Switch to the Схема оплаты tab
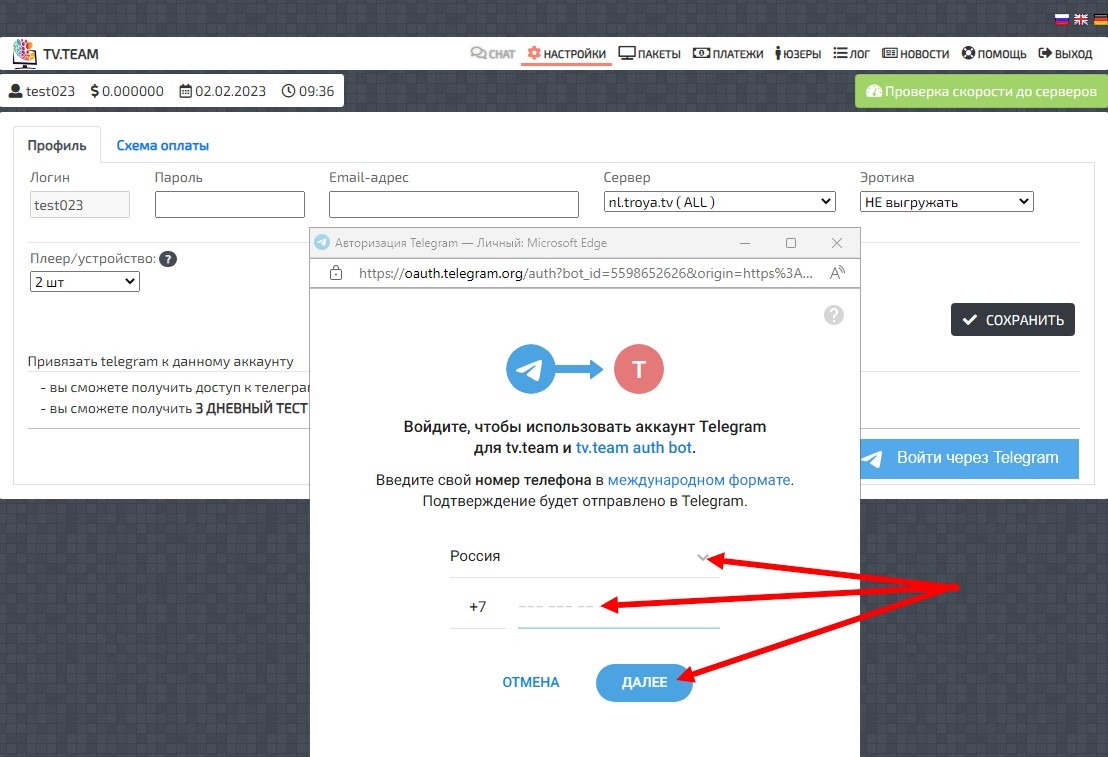The width and height of the screenshot is (1108, 757). click(x=162, y=145)
